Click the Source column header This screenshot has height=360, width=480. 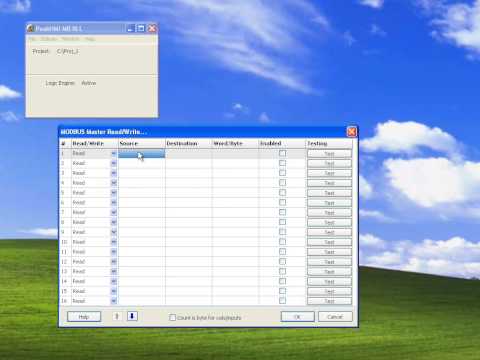tap(142, 143)
